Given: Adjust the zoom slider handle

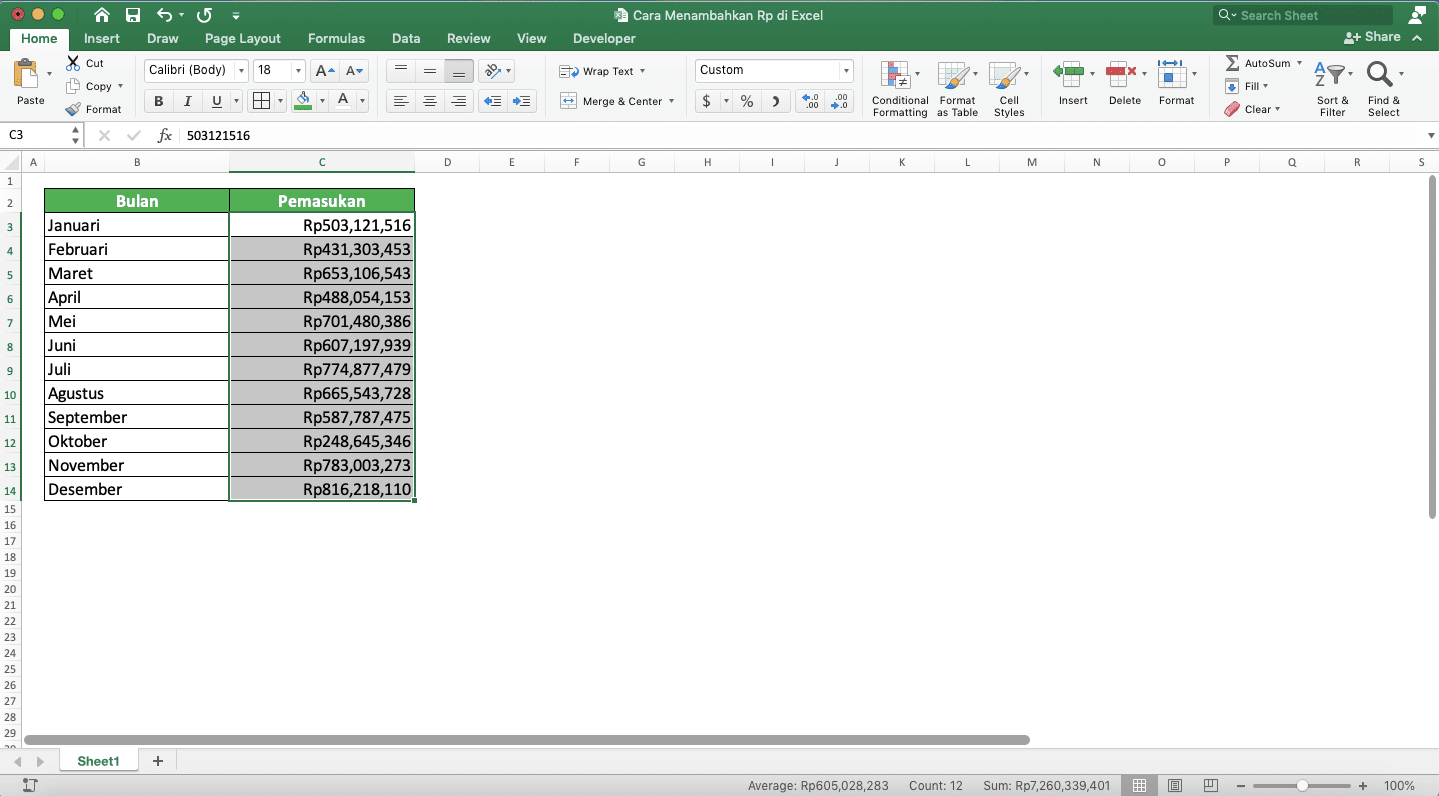Looking at the screenshot, I should coord(1302,786).
